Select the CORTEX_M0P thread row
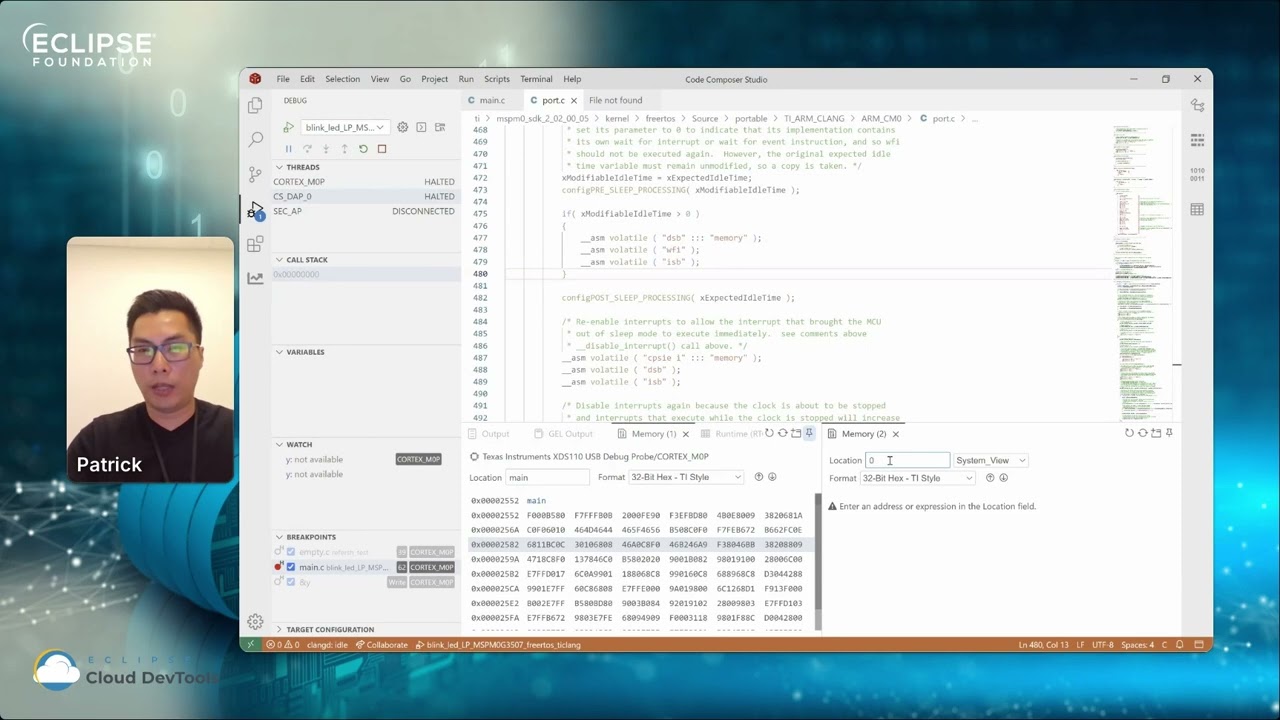The width and height of the screenshot is (1280, 720). pyautogui.click(x=364, y=182)
